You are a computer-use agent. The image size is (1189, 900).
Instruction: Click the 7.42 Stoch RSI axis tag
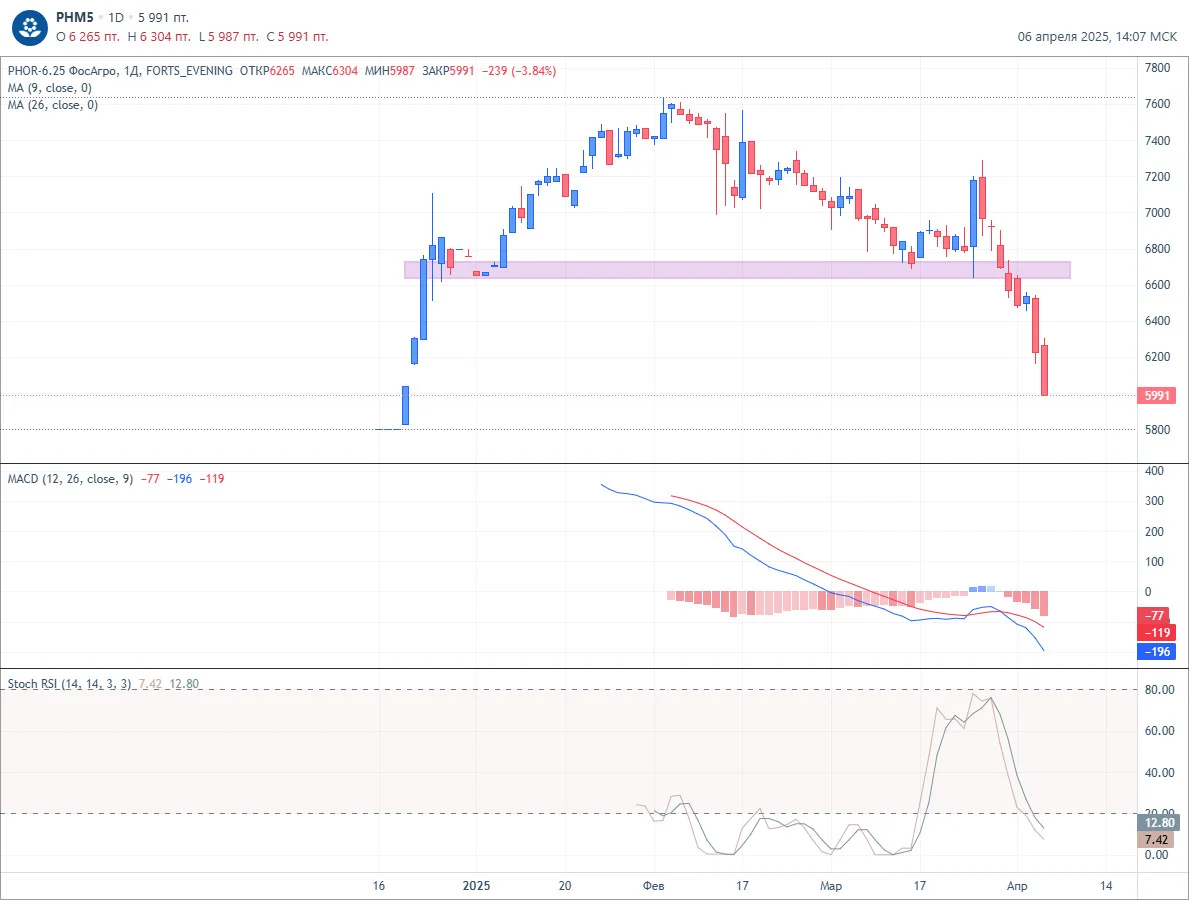tap(1156, 839)
